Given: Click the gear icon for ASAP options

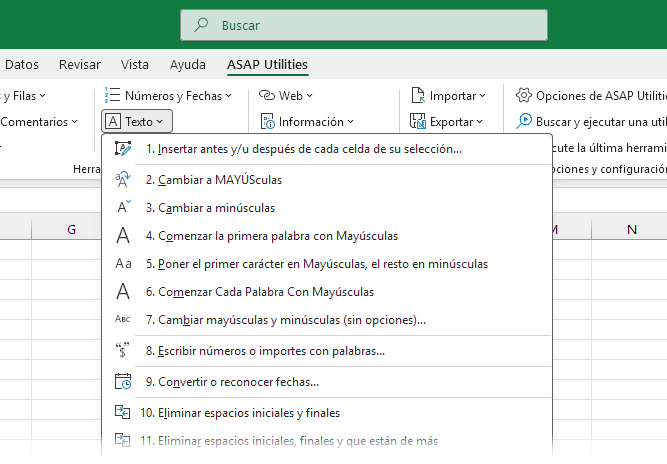Looking at the screenshot, I should [524, 95].
